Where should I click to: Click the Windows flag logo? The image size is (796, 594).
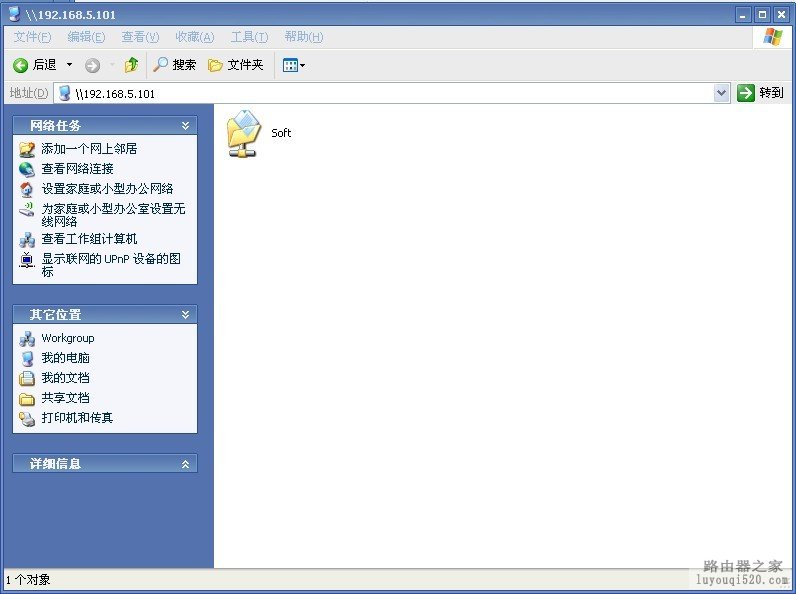pos(773,37)
